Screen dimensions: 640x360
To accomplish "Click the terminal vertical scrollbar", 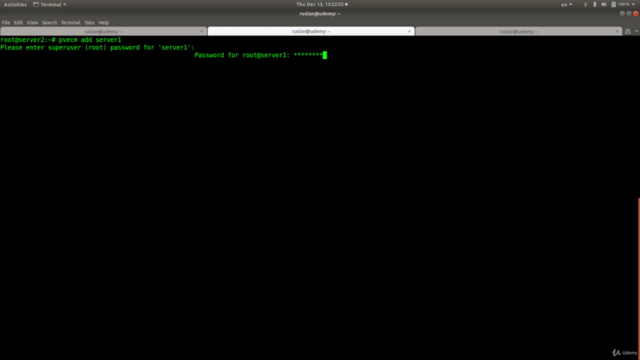I will 639,278.
